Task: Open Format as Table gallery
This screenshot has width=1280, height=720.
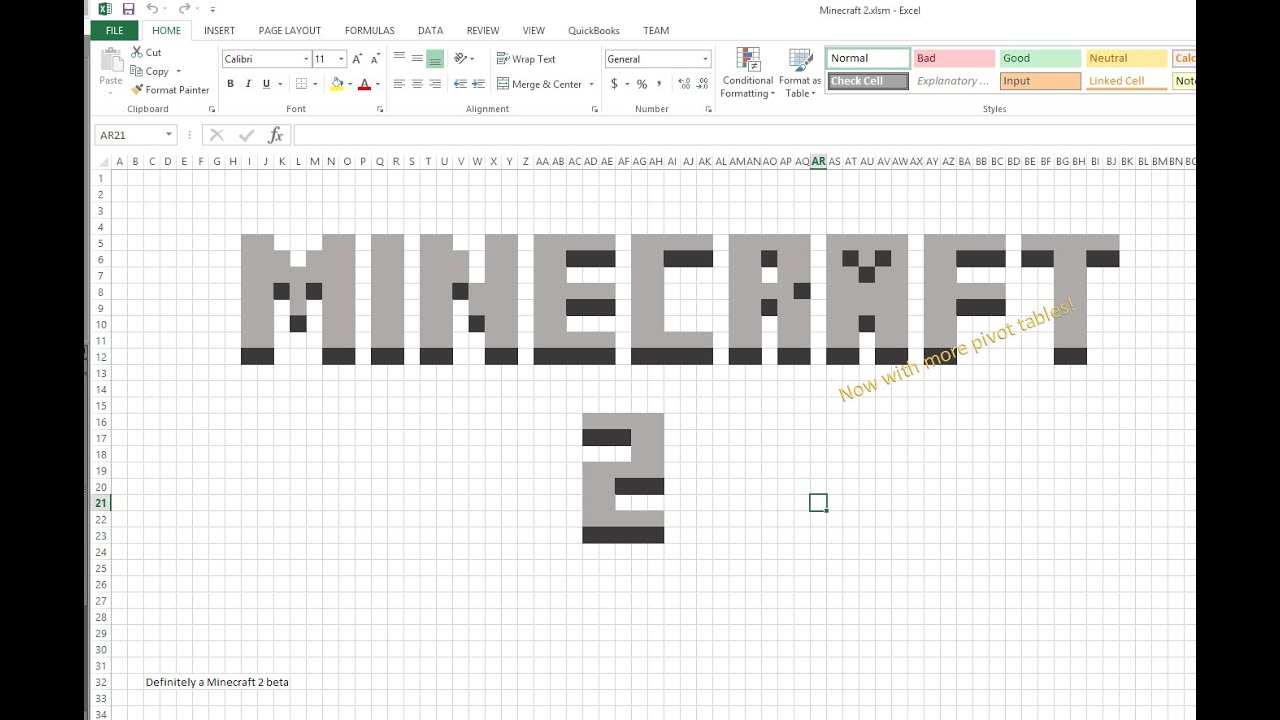Action: (800, 73)
